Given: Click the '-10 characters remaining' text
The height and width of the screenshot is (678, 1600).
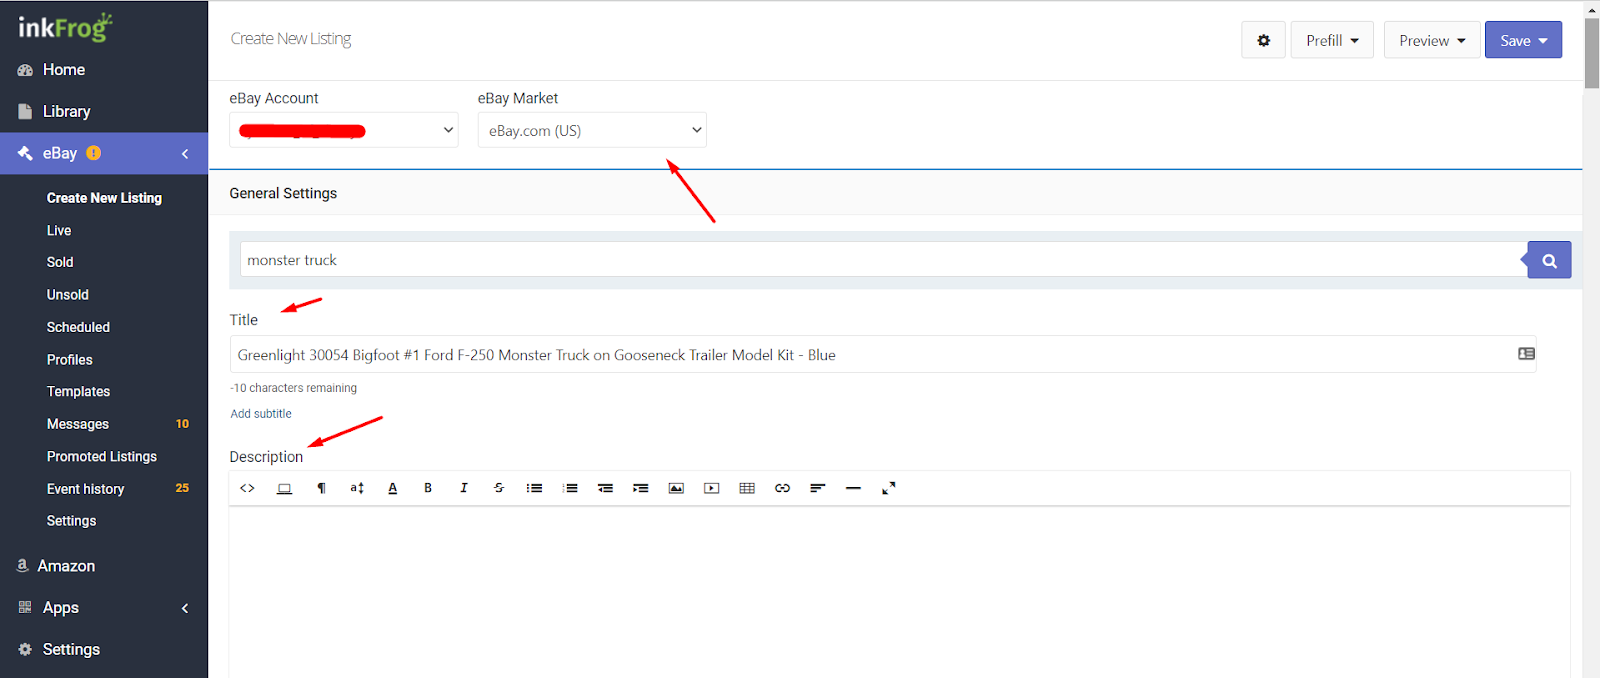Looking at the screenshot, I should click(293, 388).
